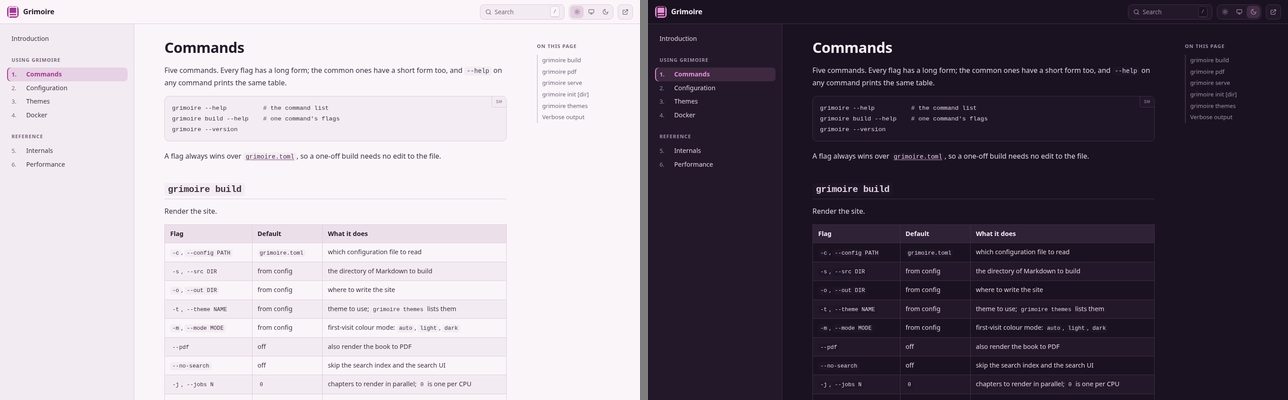Viewport: 1288px width, 400px height.
Task: Open Configuration chapter in dark window sidebar
Action: 715,88
